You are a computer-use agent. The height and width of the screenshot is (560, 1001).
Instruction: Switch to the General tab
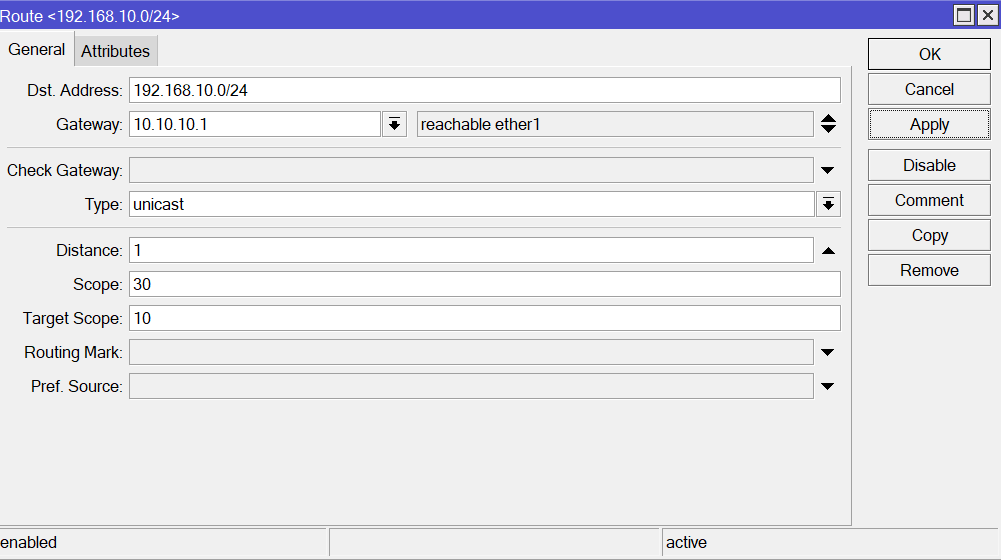tap(36, 50)
